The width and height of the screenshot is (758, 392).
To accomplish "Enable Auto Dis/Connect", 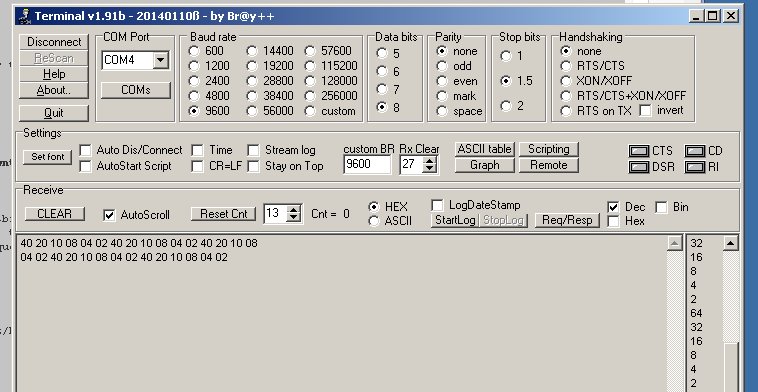I will point(86,150).
